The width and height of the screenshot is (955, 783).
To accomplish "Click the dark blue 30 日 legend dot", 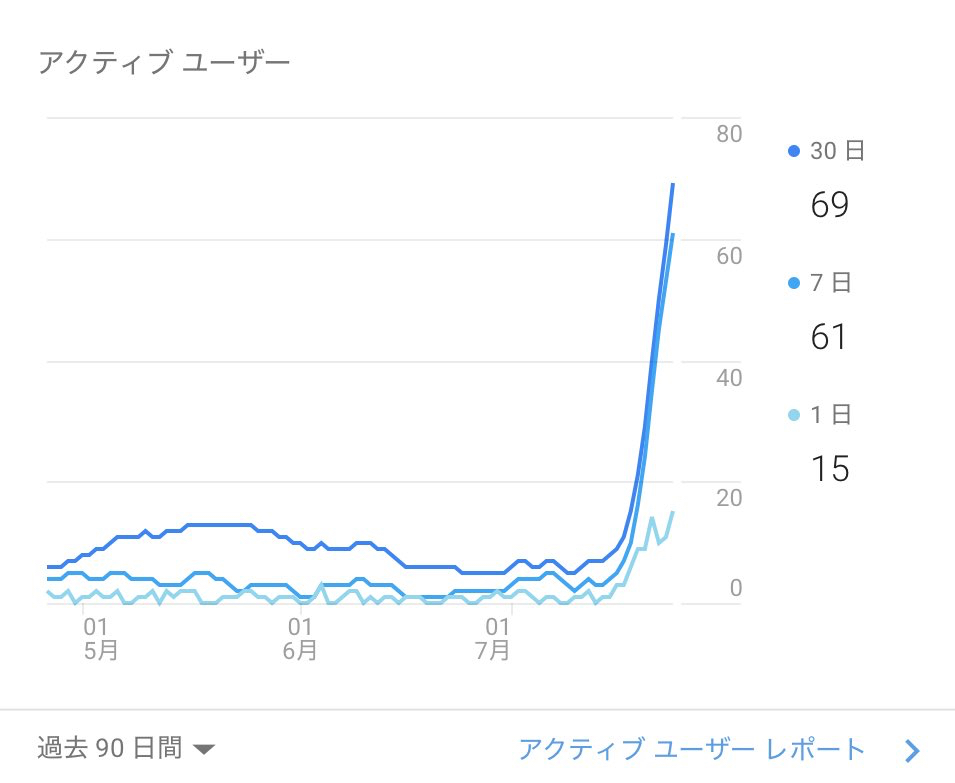I will coord(794,151).
